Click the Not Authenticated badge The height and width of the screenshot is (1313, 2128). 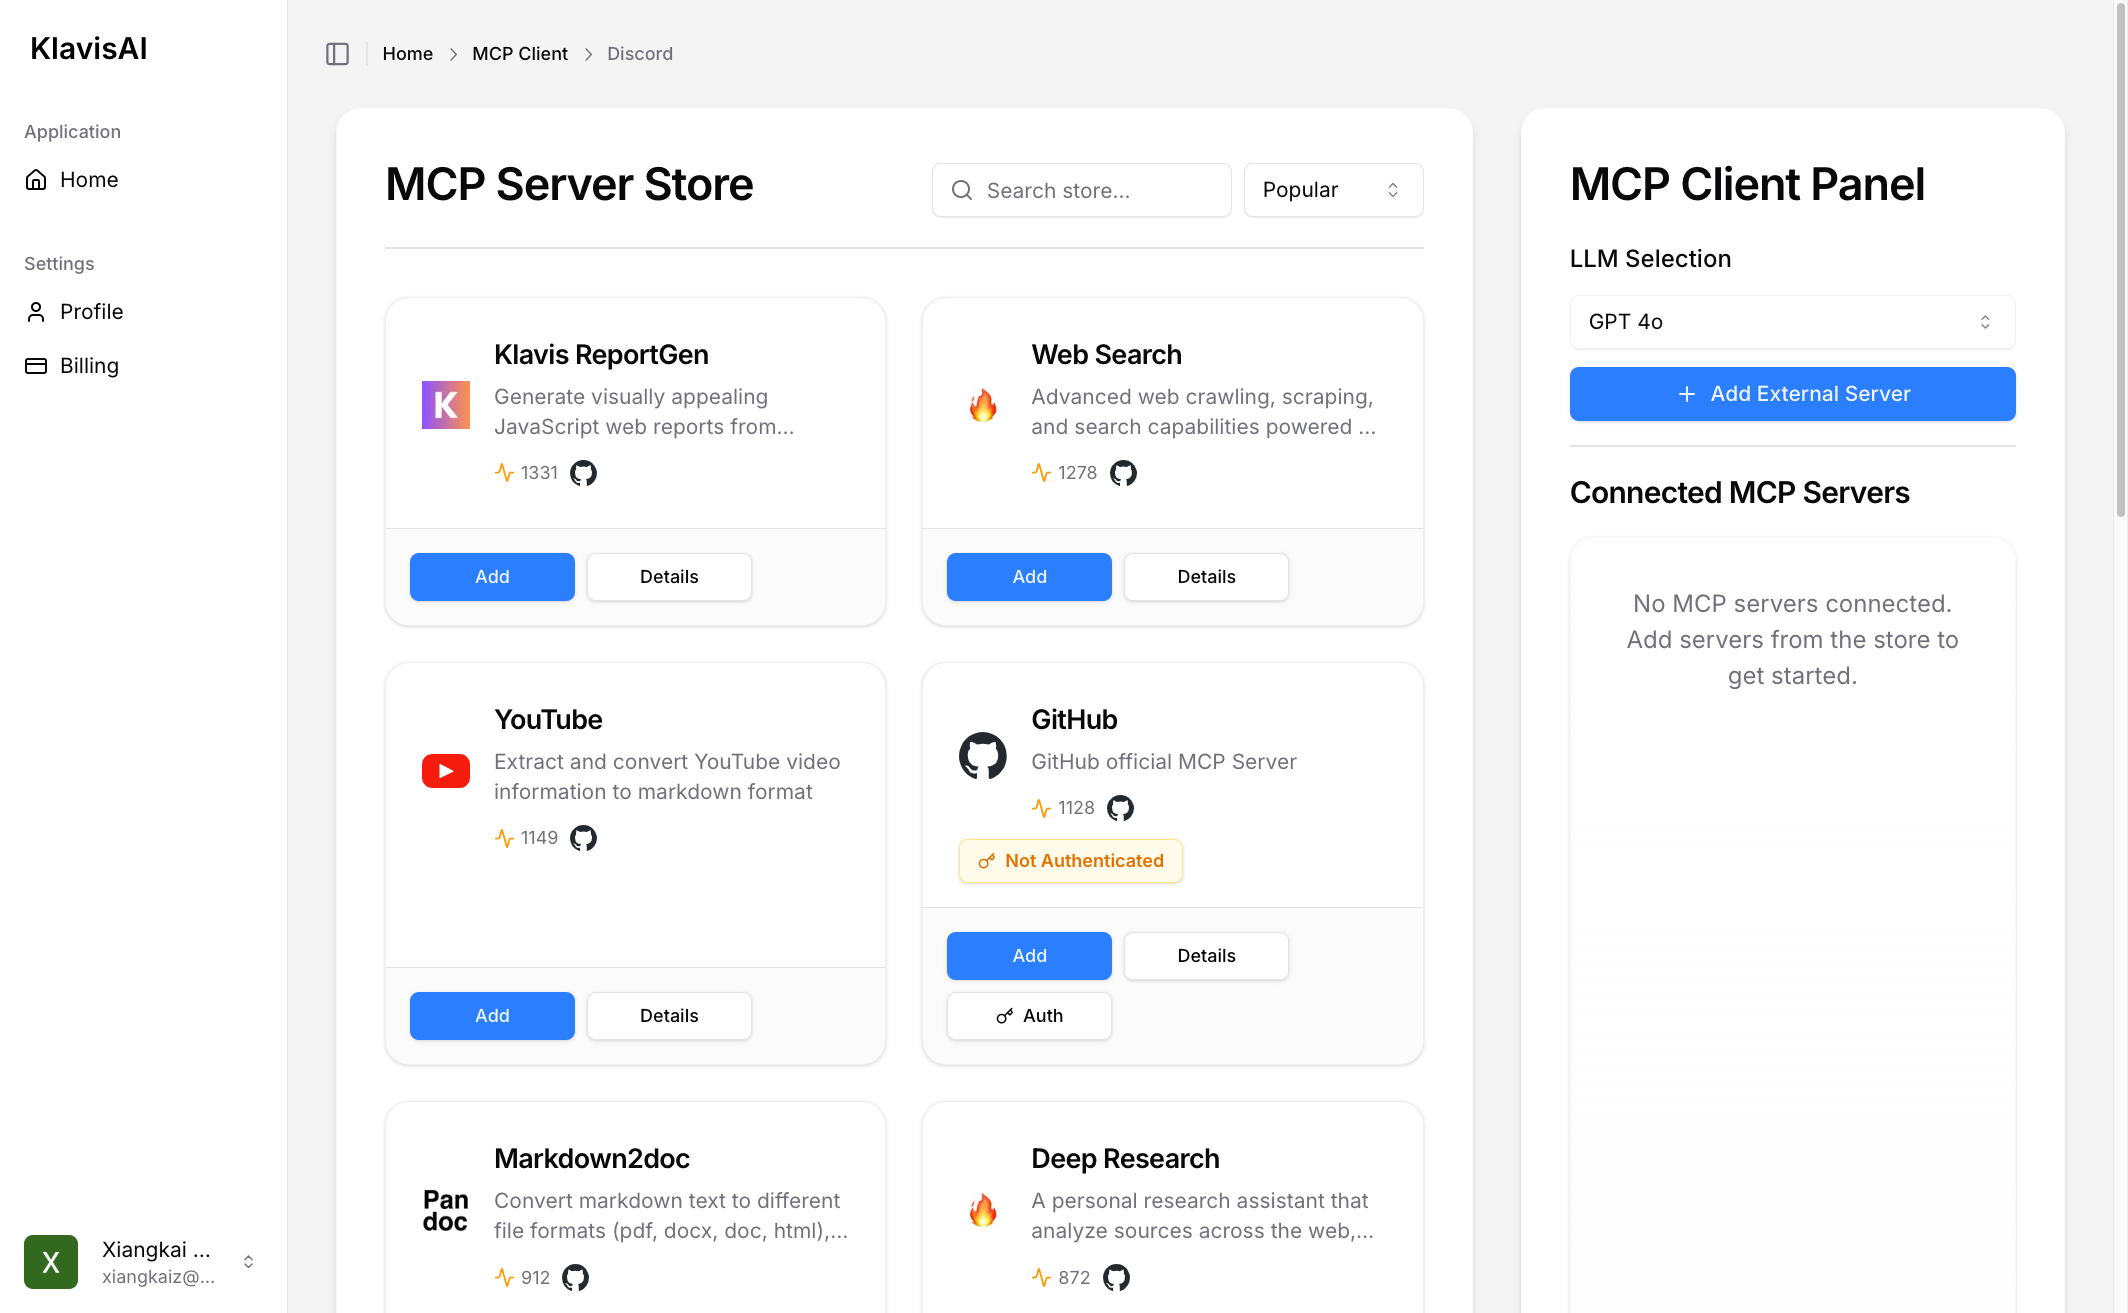tap(1070, 861)
